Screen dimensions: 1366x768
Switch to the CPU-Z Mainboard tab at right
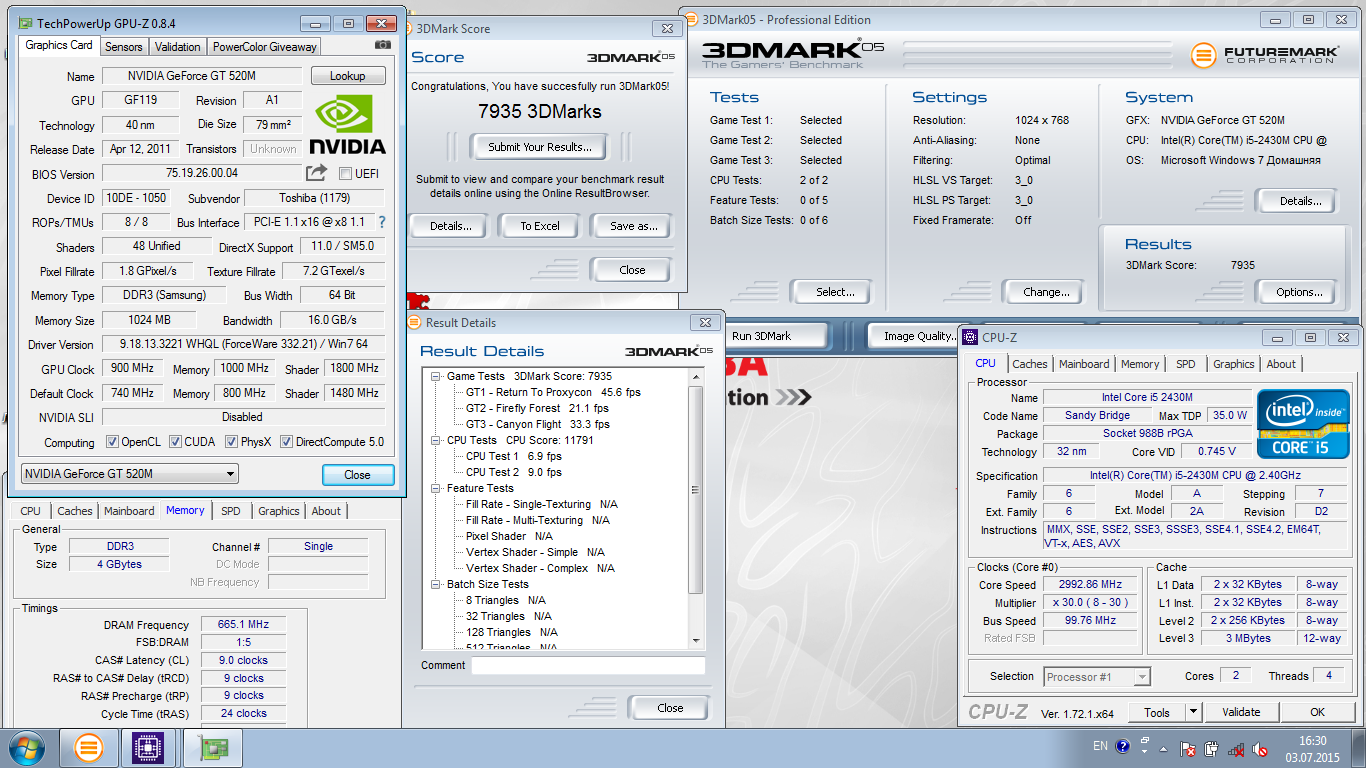(1084, 364)
